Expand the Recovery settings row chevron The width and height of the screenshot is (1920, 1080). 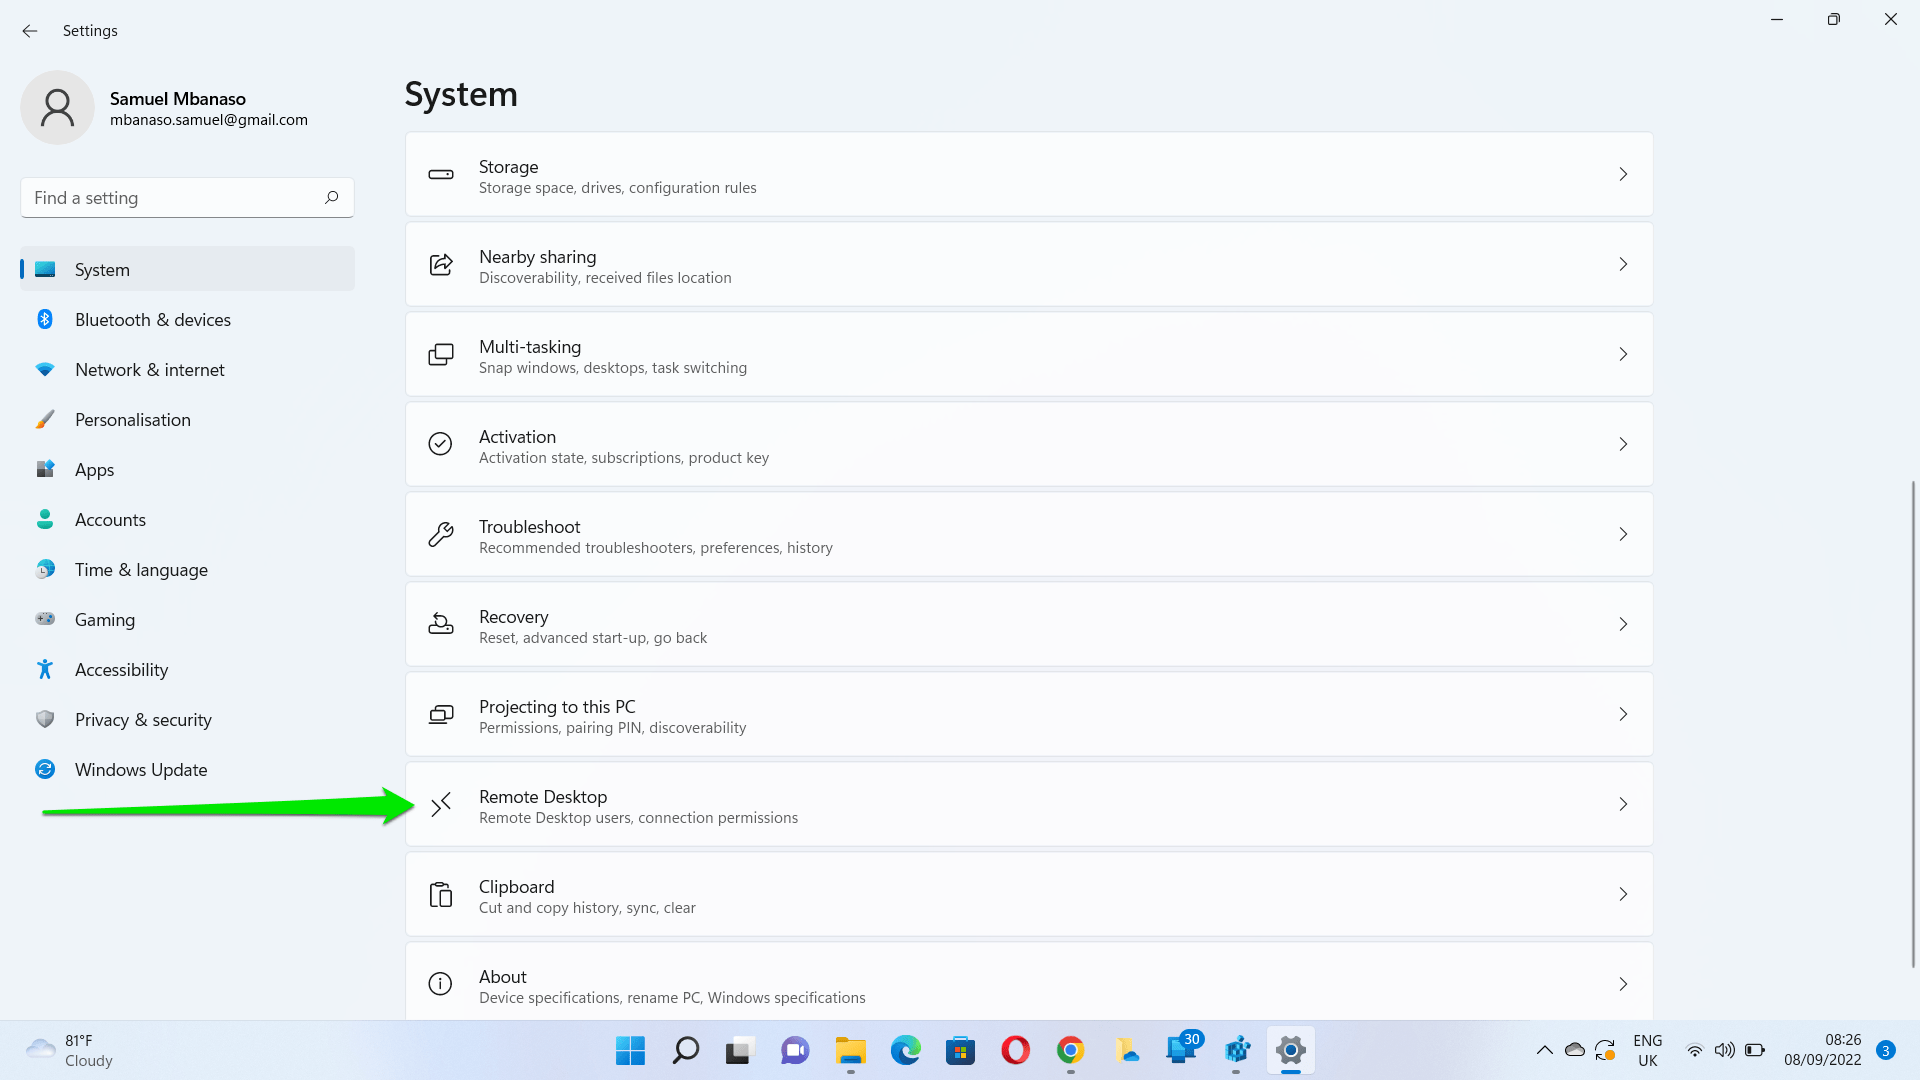(1623, 624)
